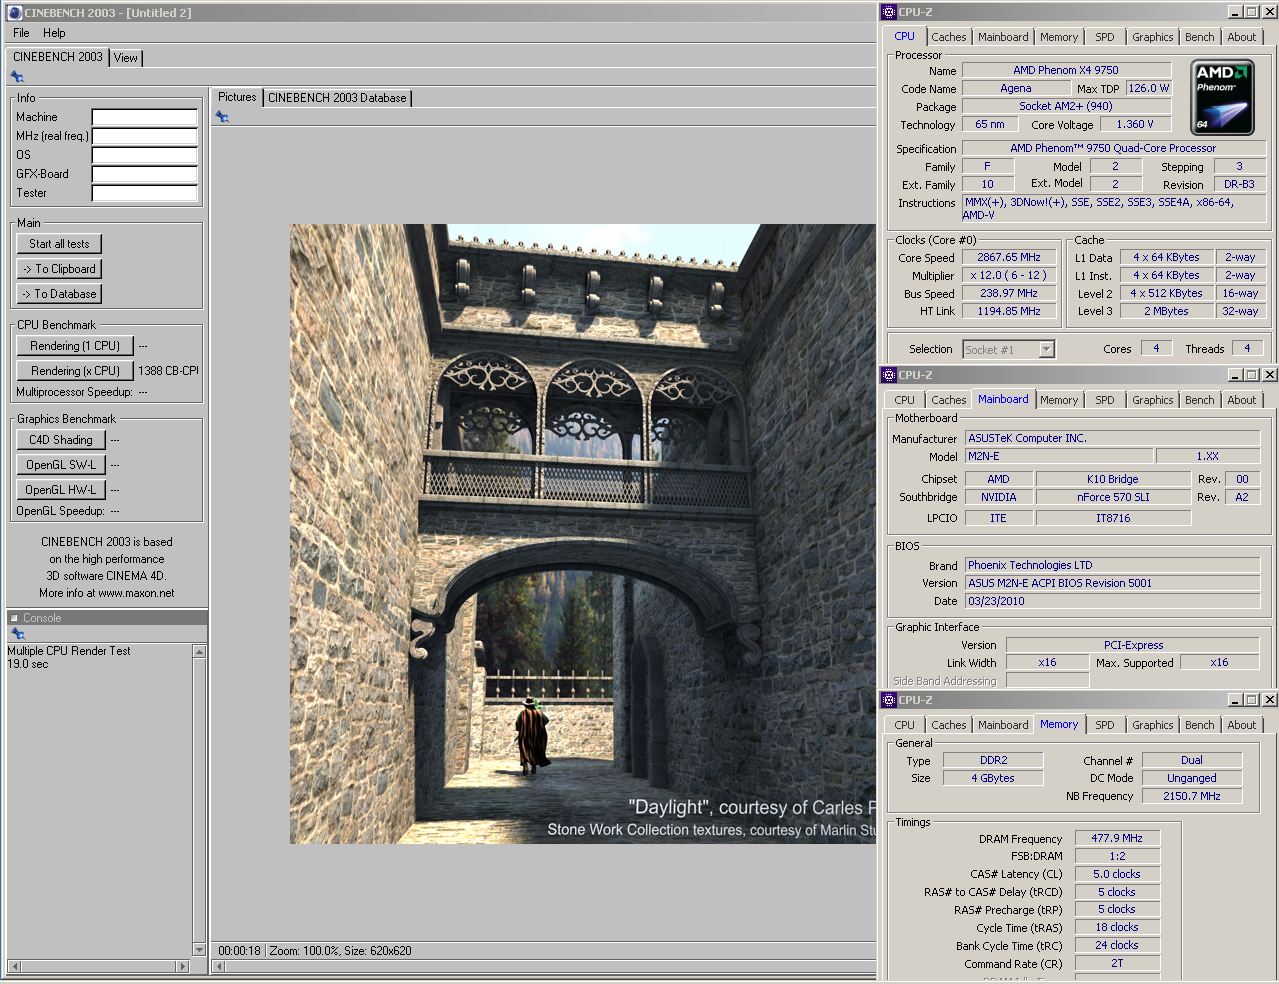The height and width of the screenshot is (984, 1279).
Task: Click the GFX-Board input field
Action: pos(145,174)
